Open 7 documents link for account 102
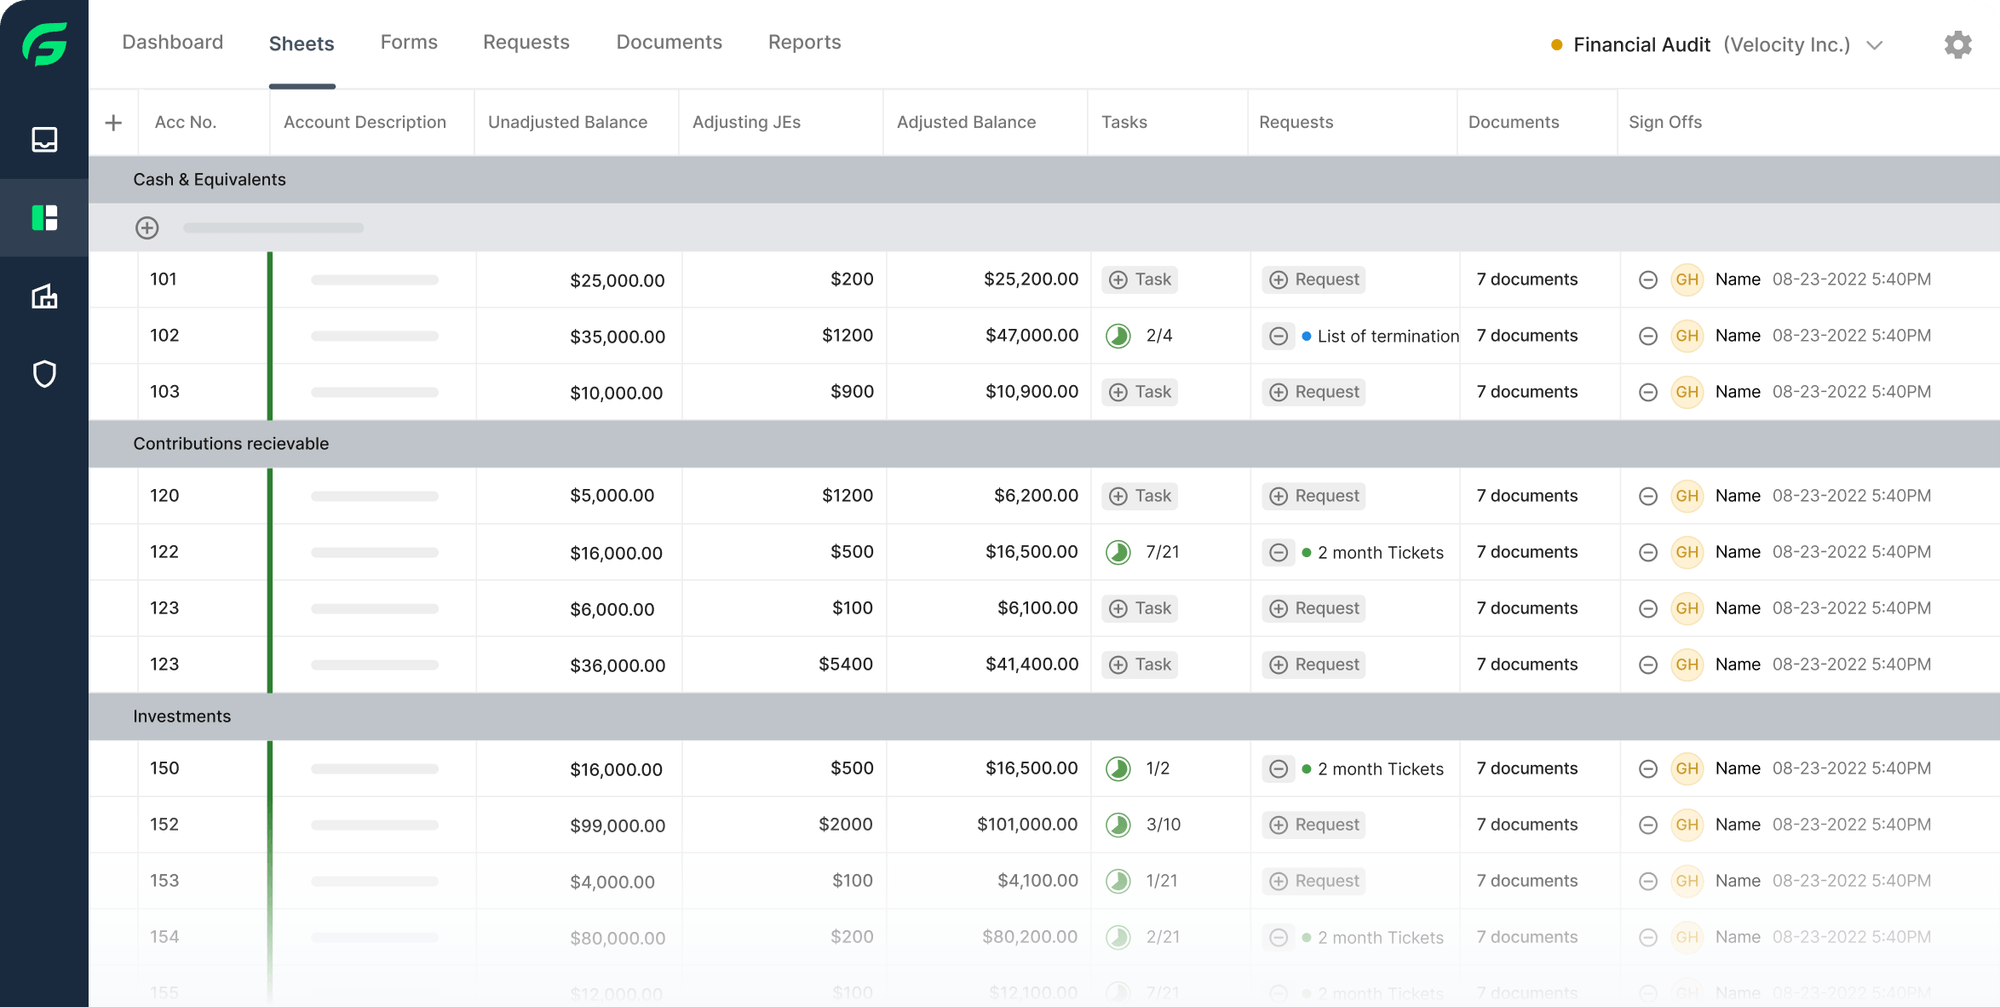The width and height of the screenshot is (2000, 1007). coord(1527,336)
